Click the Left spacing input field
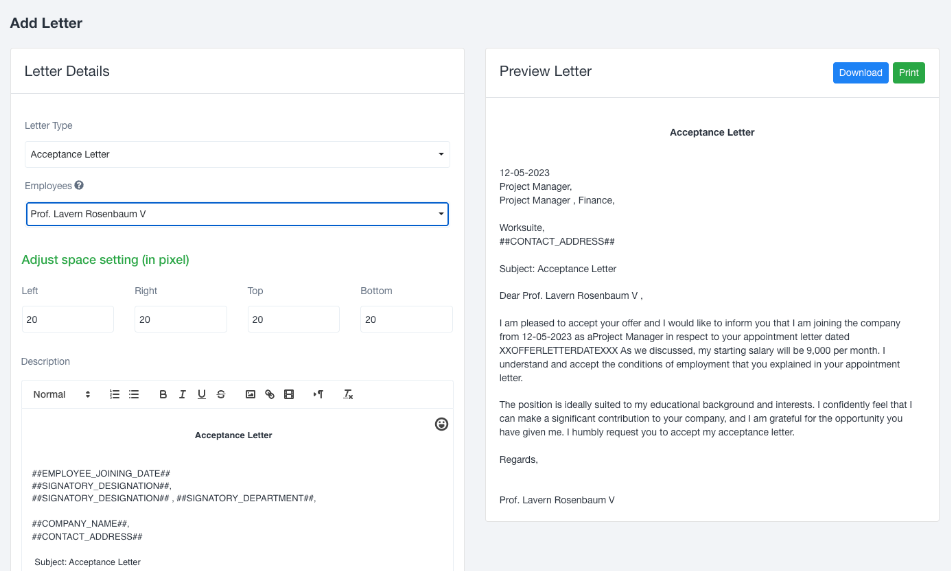Viewport: 951px width, 571px height. pyautogui.click(x=68, y=320)
